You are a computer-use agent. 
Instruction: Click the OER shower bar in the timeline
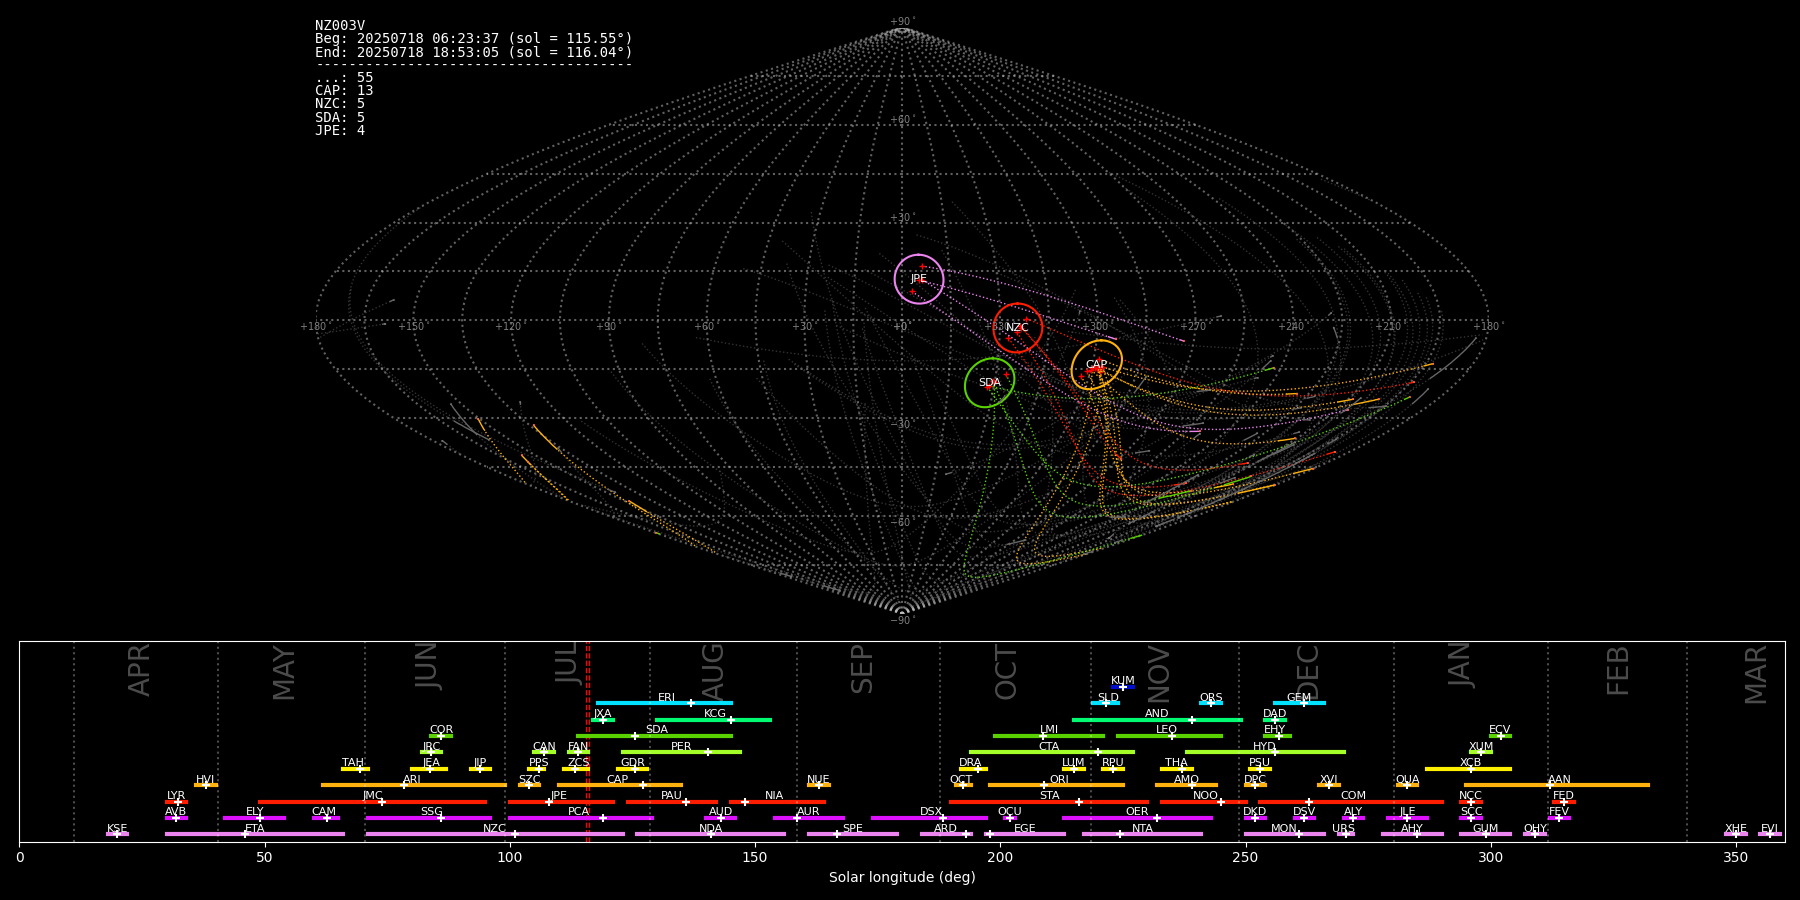pos(1137,817)
